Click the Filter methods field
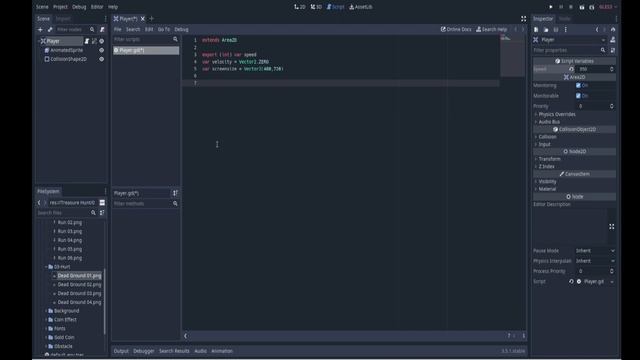 pos(146,204)
